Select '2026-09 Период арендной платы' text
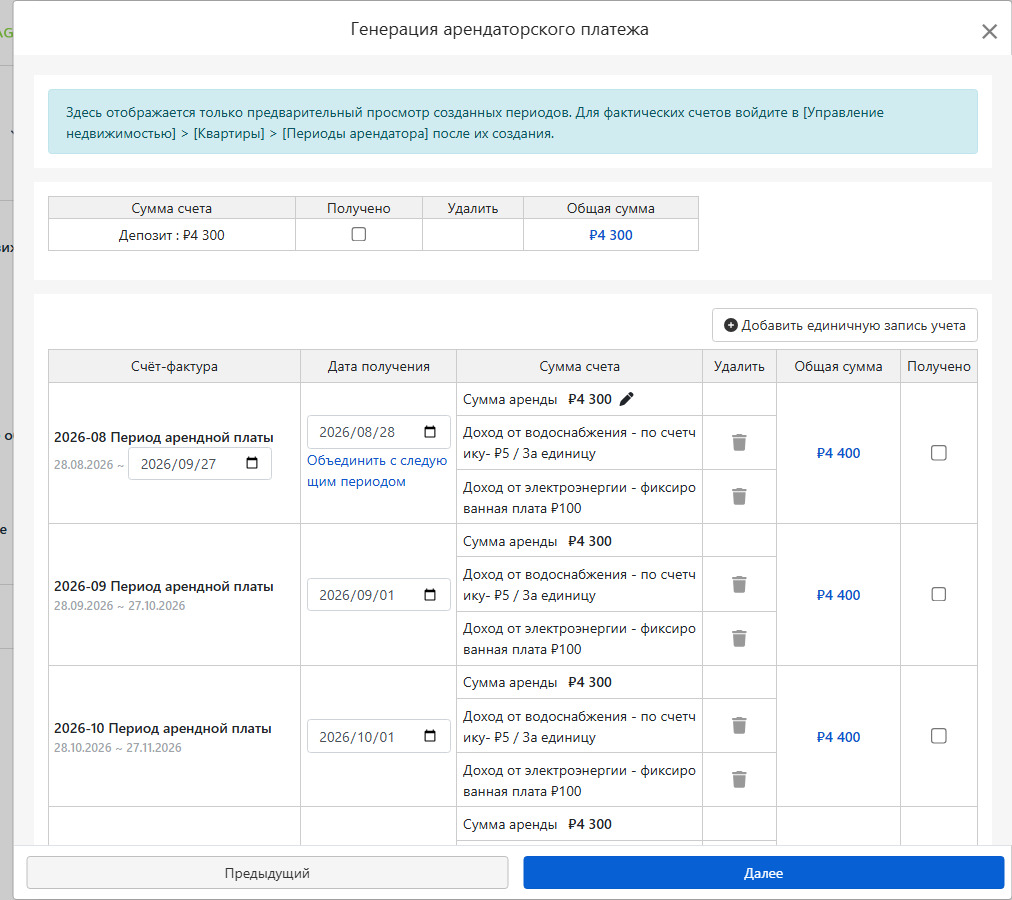 tap(164, 586)
